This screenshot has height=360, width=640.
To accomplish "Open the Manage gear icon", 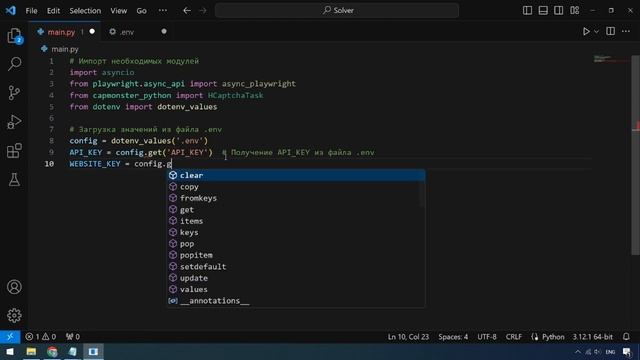I will pos(14,316).
